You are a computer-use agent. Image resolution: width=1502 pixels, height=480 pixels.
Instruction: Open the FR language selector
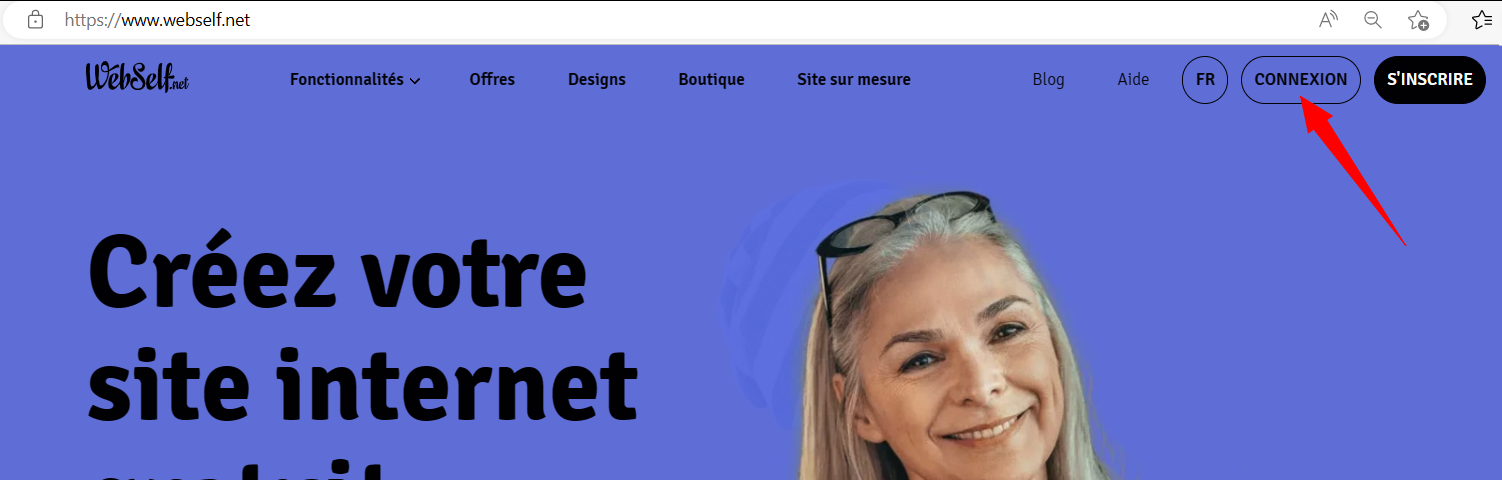(1205, 80)
